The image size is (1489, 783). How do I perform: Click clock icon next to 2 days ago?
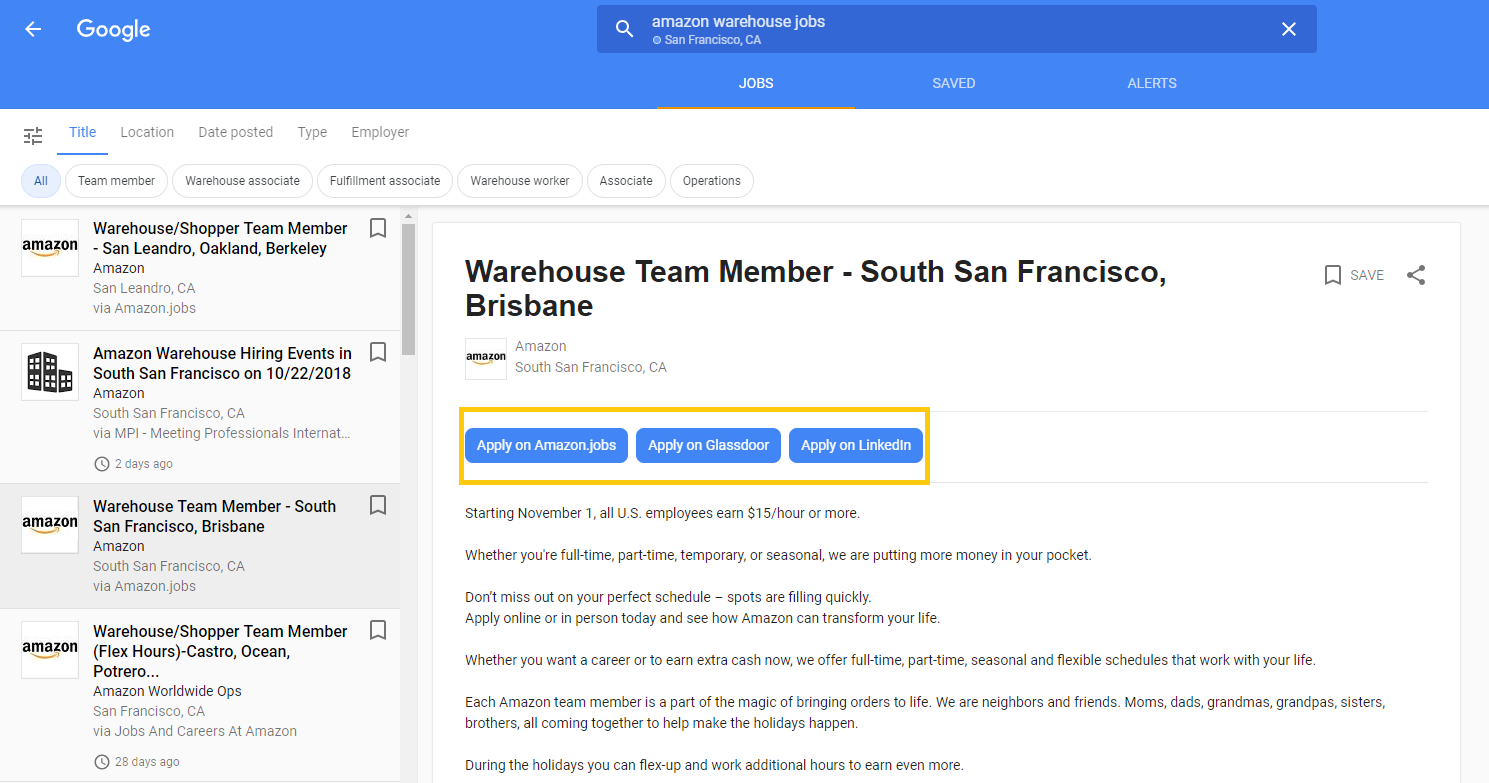[101, 464]
